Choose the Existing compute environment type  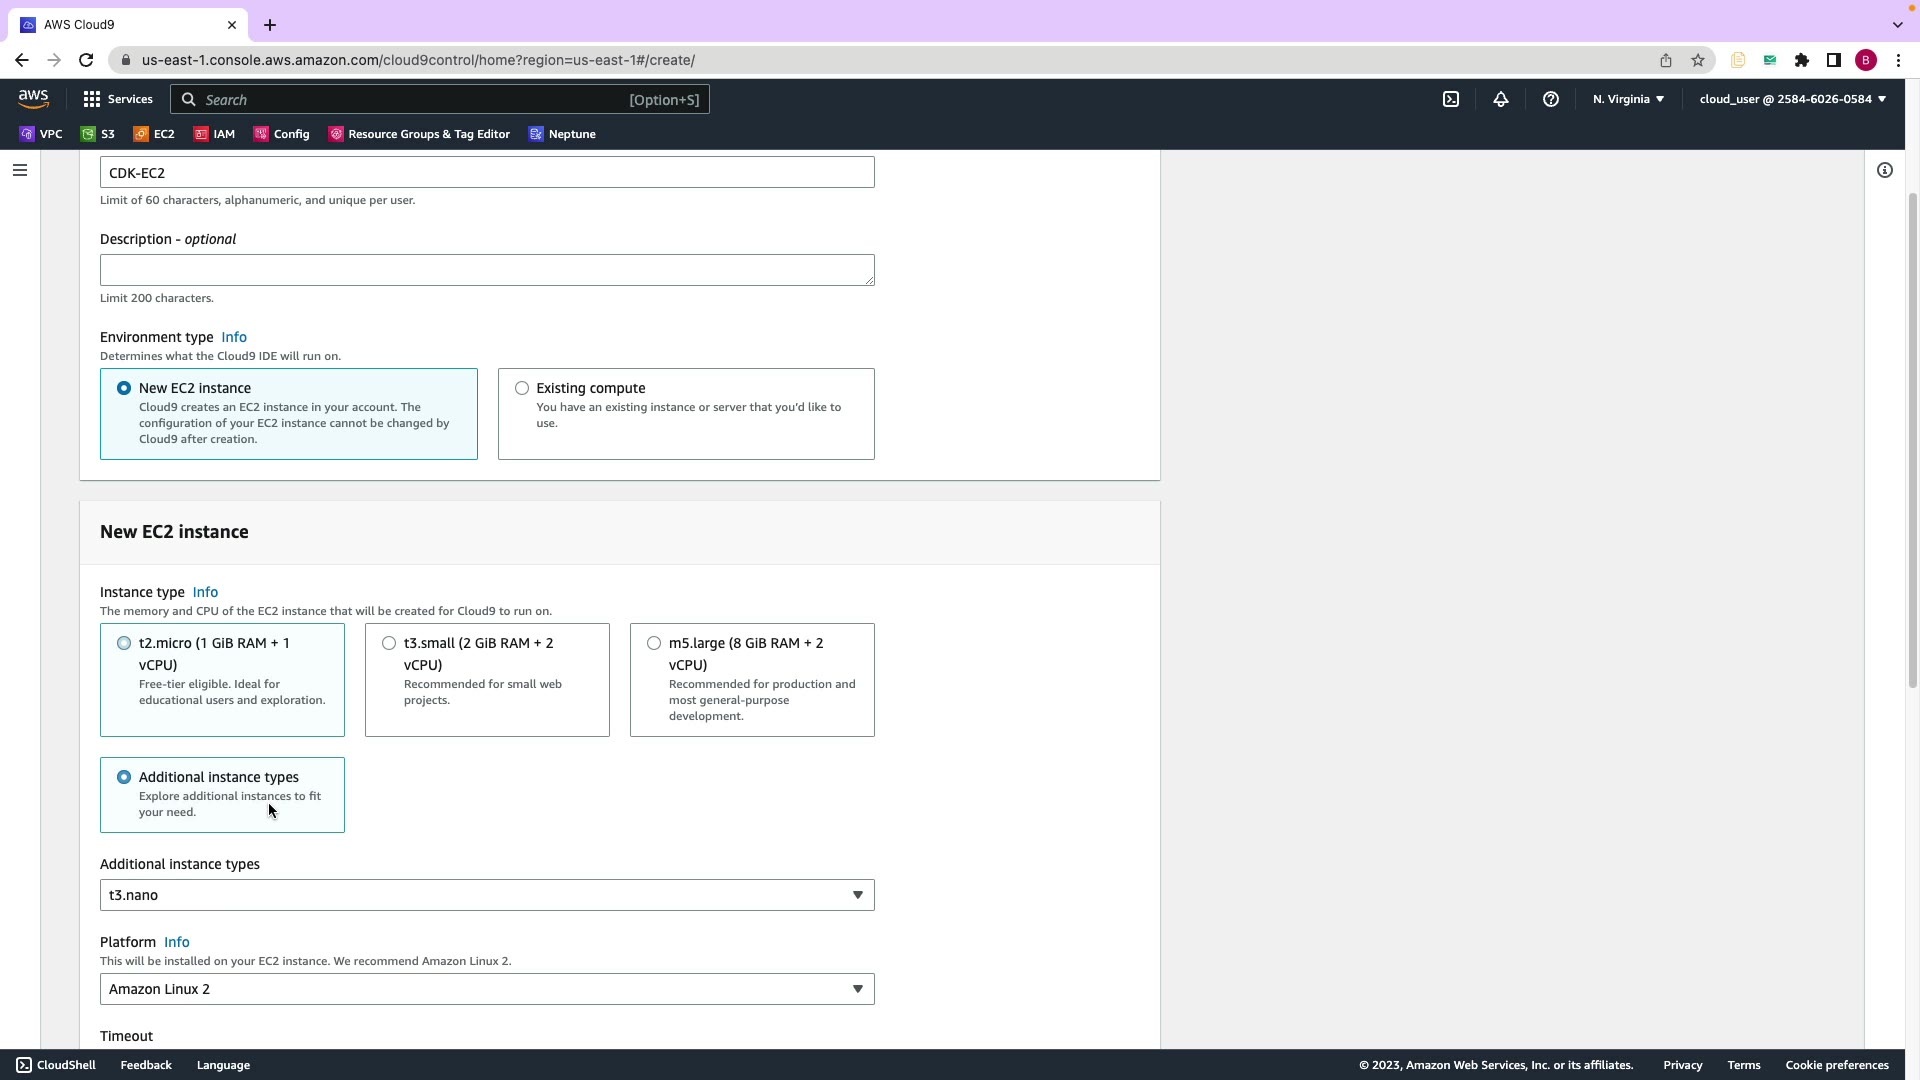(522, 388)
